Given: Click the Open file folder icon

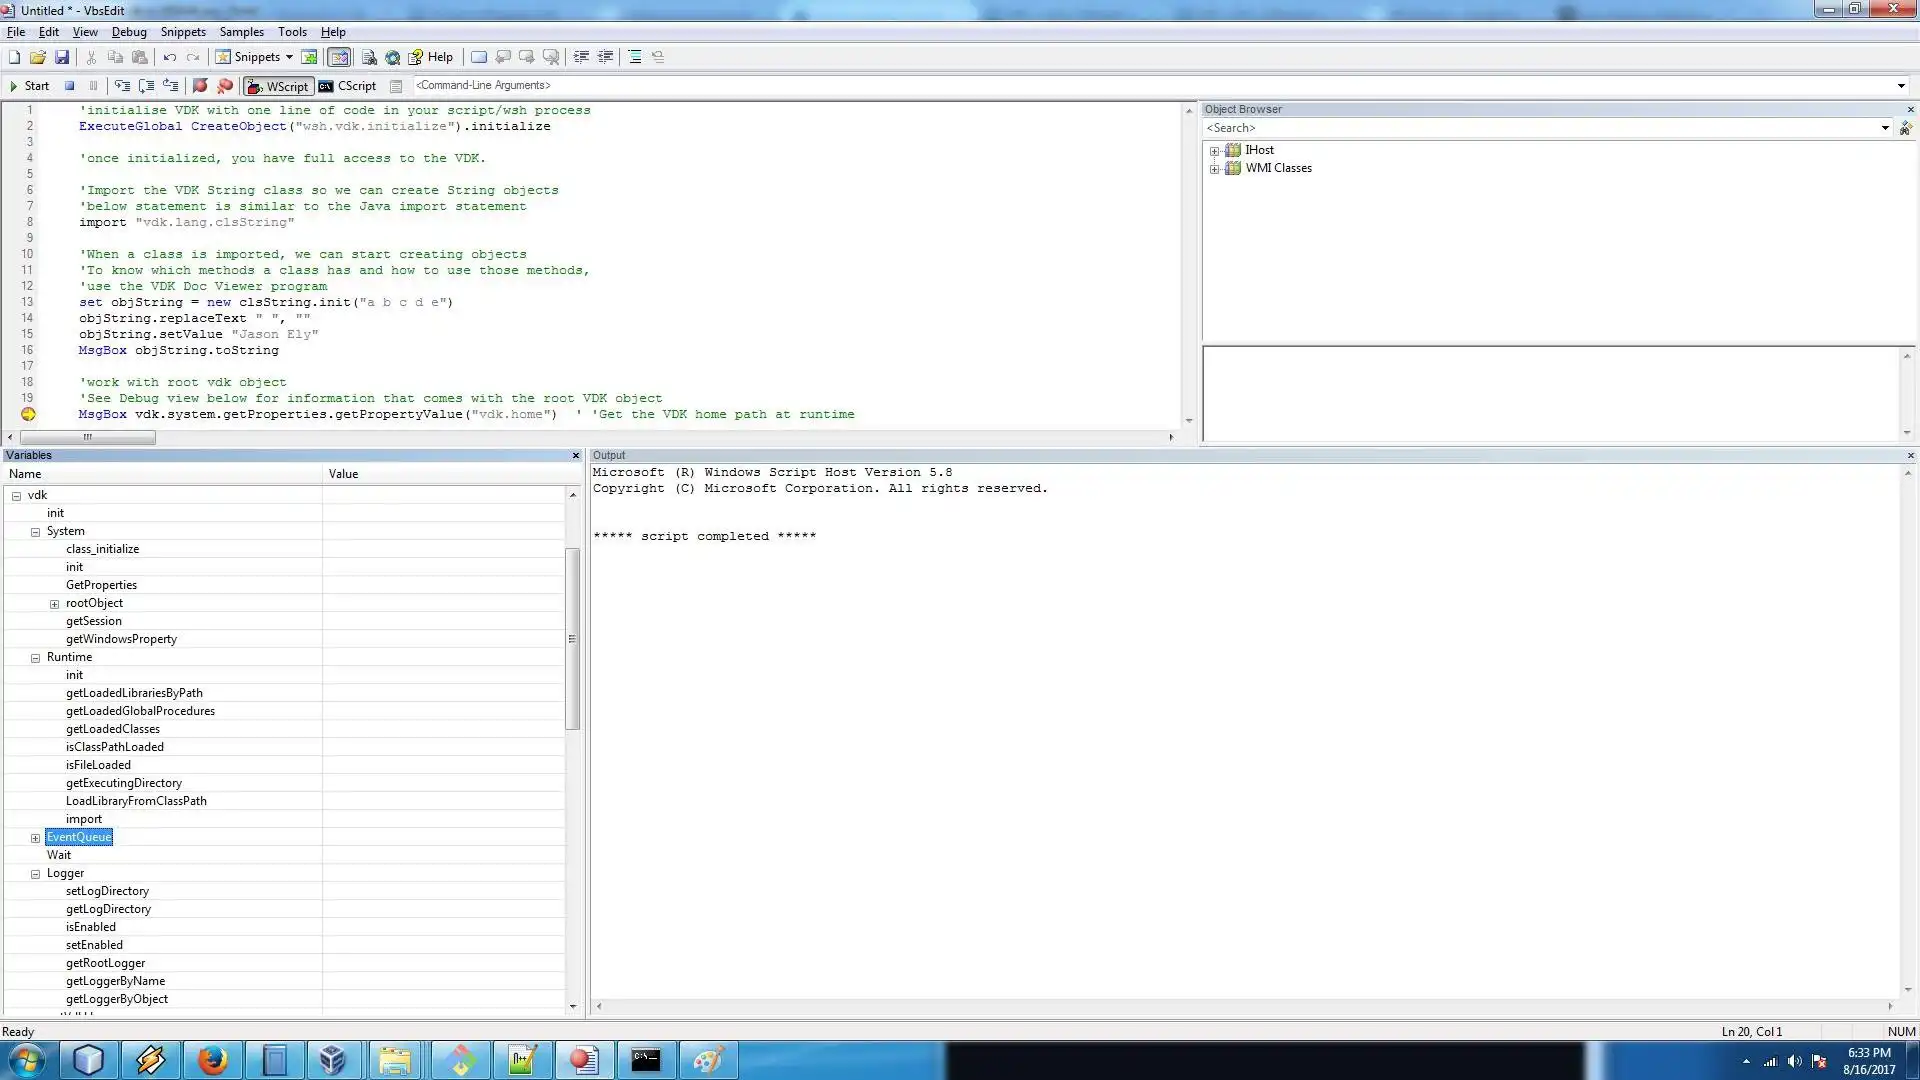Looking at the screenshot, I should pyautogui.click(x=38, y=57).
